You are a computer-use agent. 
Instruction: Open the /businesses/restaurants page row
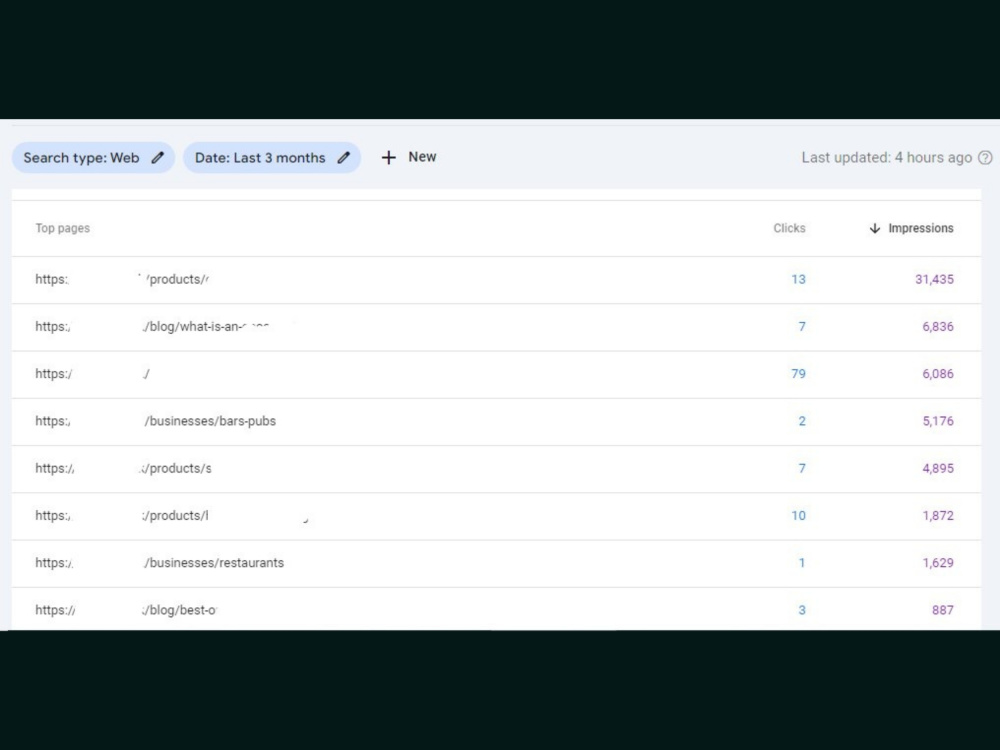tap(496, 563)
